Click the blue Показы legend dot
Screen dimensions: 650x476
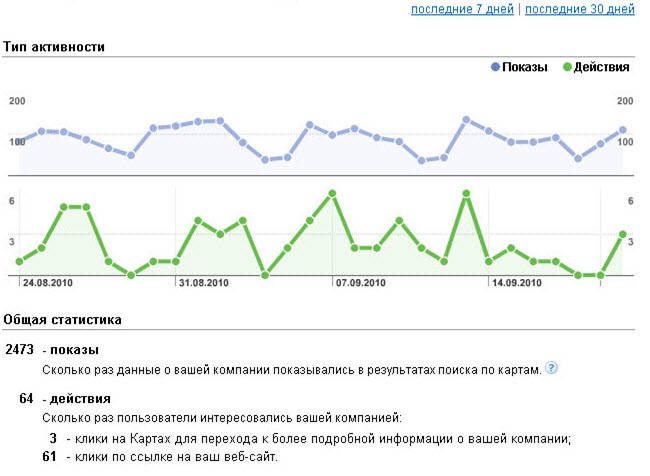(495, 67)
